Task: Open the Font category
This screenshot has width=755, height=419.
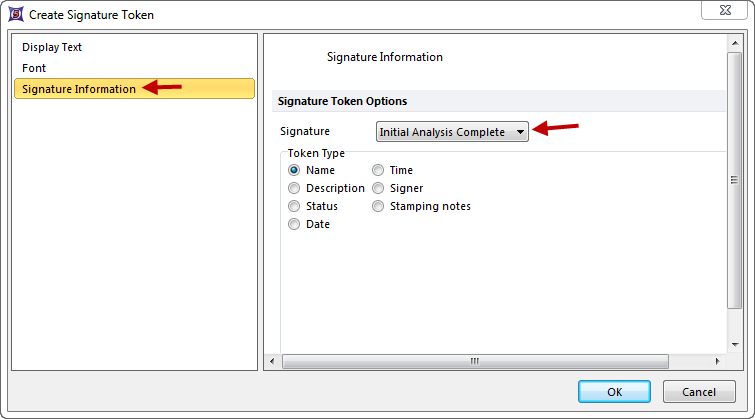Action: pyautogui.click(x=34, y=68)
